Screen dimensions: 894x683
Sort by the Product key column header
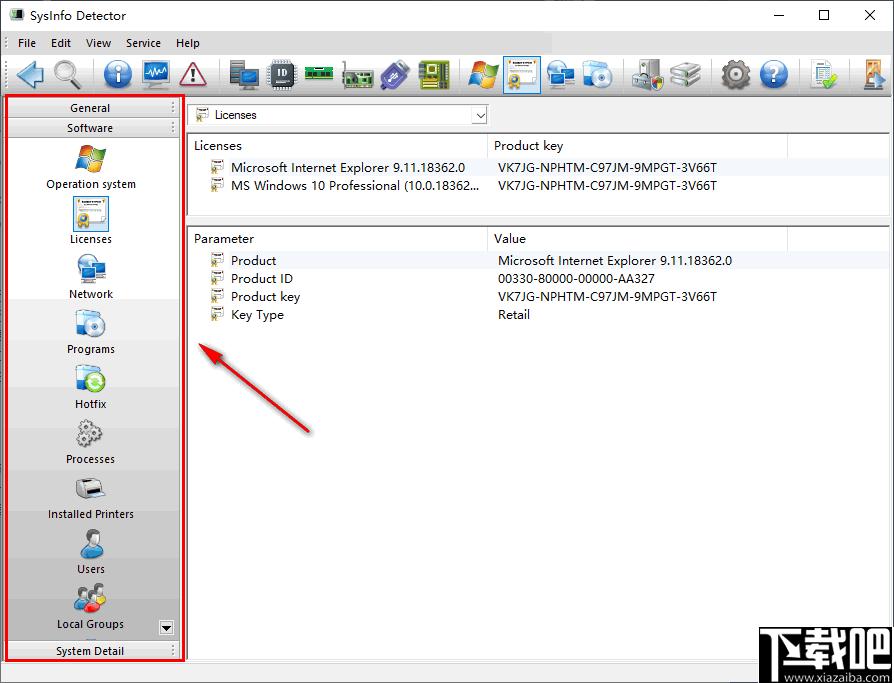coord(637,145)
